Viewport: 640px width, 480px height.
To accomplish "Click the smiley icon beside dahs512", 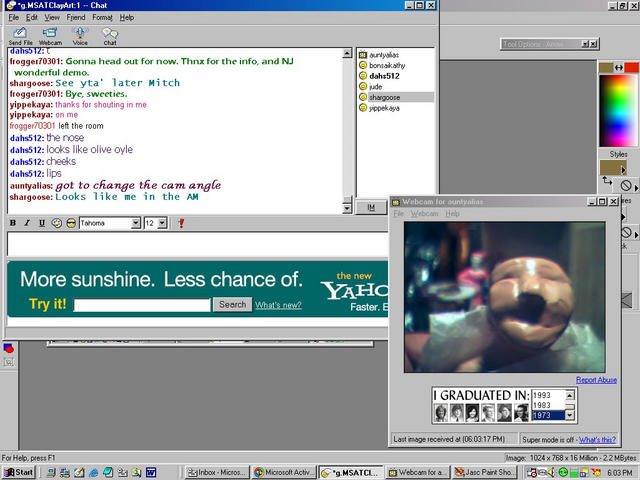I will 363,76.
